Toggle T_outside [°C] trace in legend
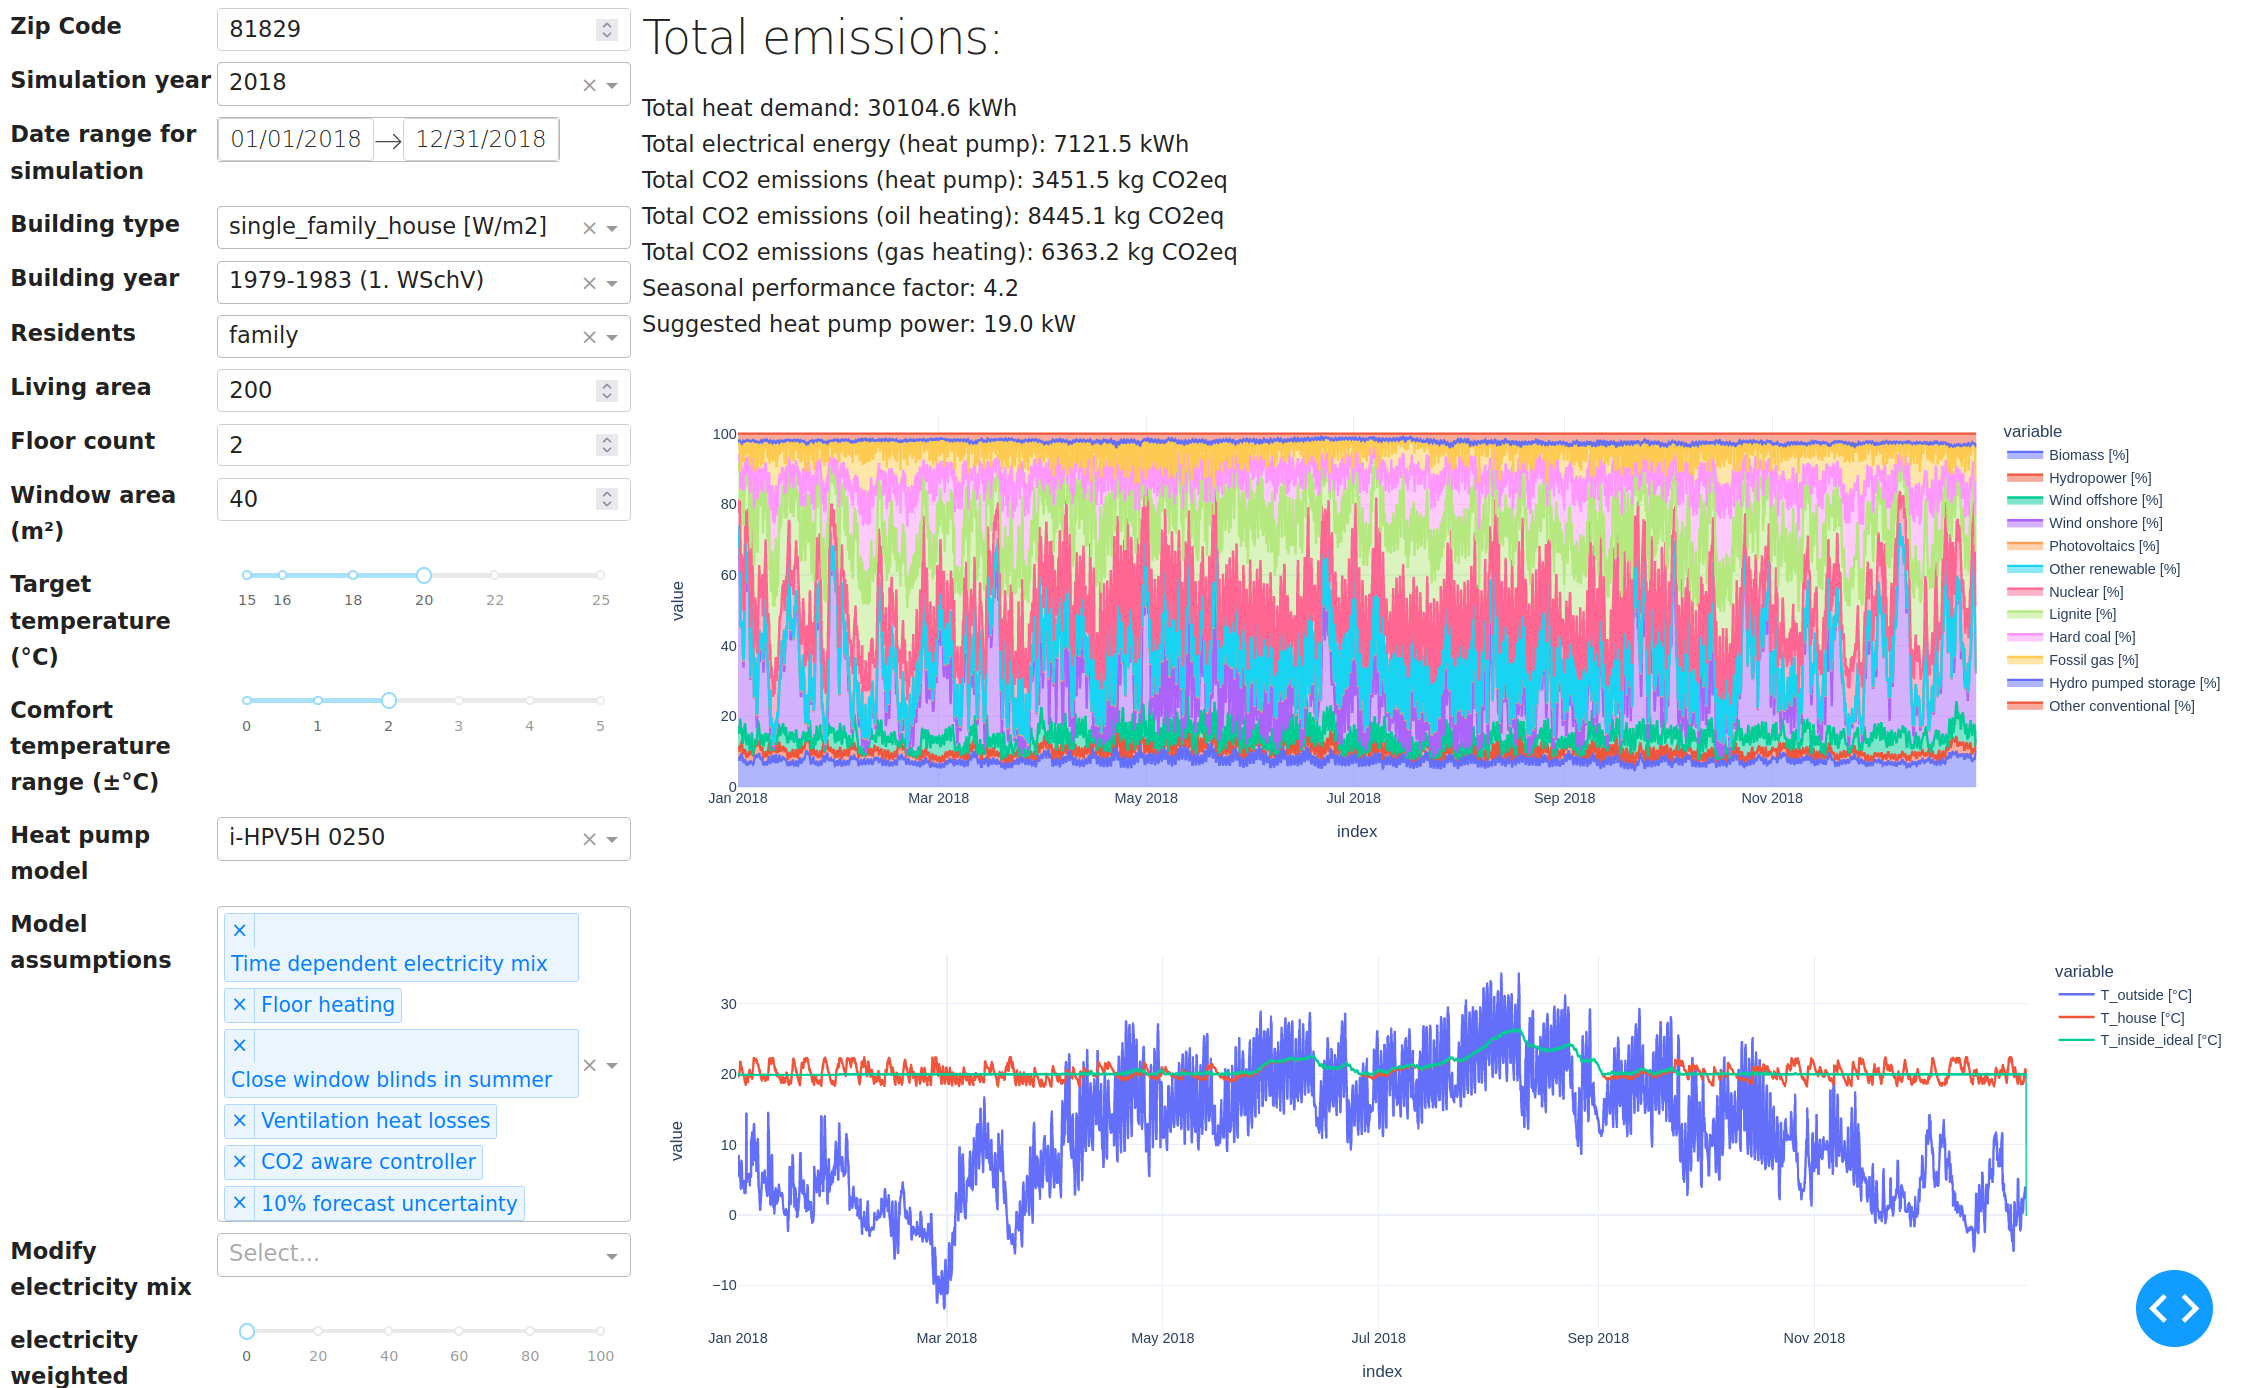2255x1388 pixels. (x=2145, y=995)
